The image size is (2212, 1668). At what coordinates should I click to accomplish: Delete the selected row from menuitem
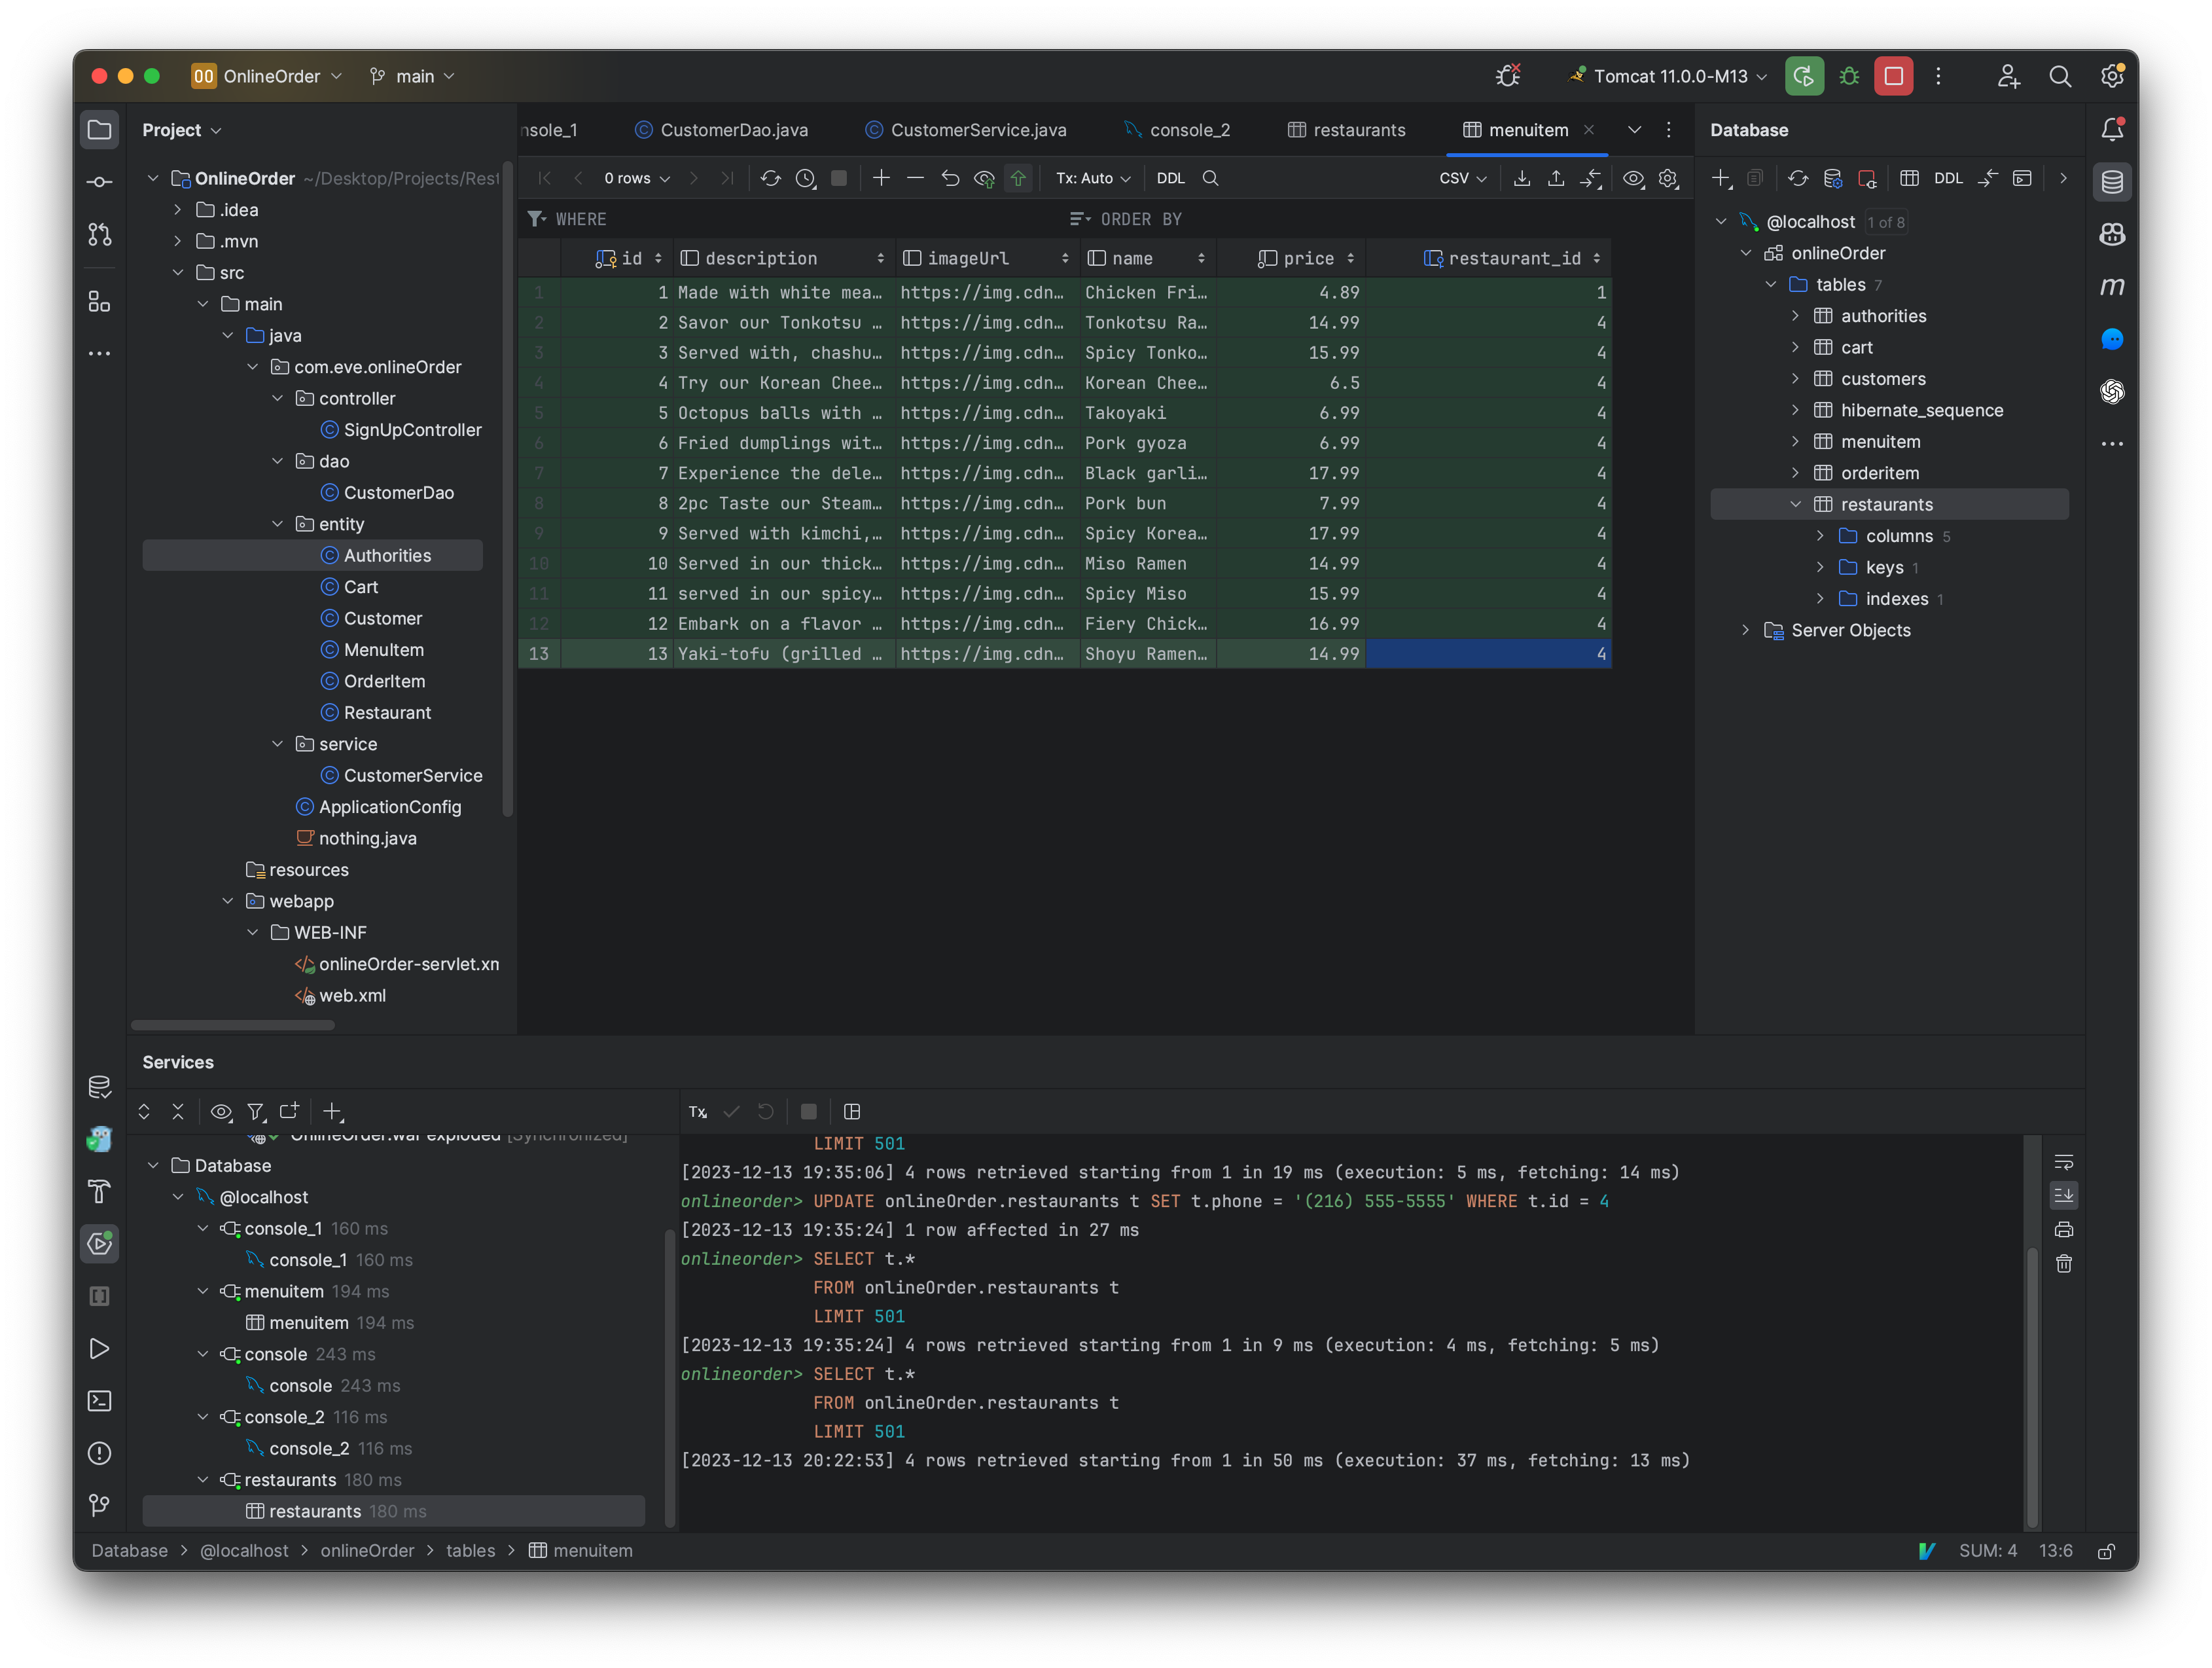915,178
